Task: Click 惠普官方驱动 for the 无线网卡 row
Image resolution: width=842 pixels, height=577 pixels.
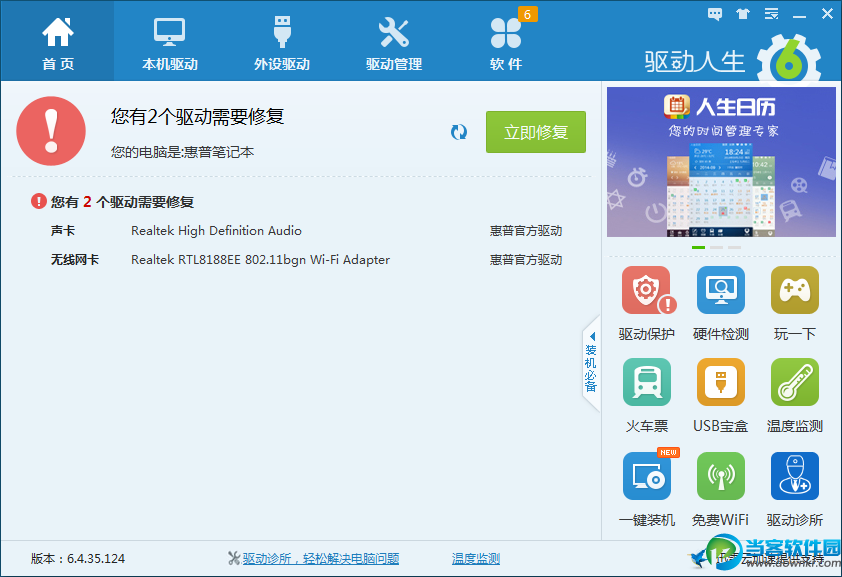Action: click(x=526, y=260)
